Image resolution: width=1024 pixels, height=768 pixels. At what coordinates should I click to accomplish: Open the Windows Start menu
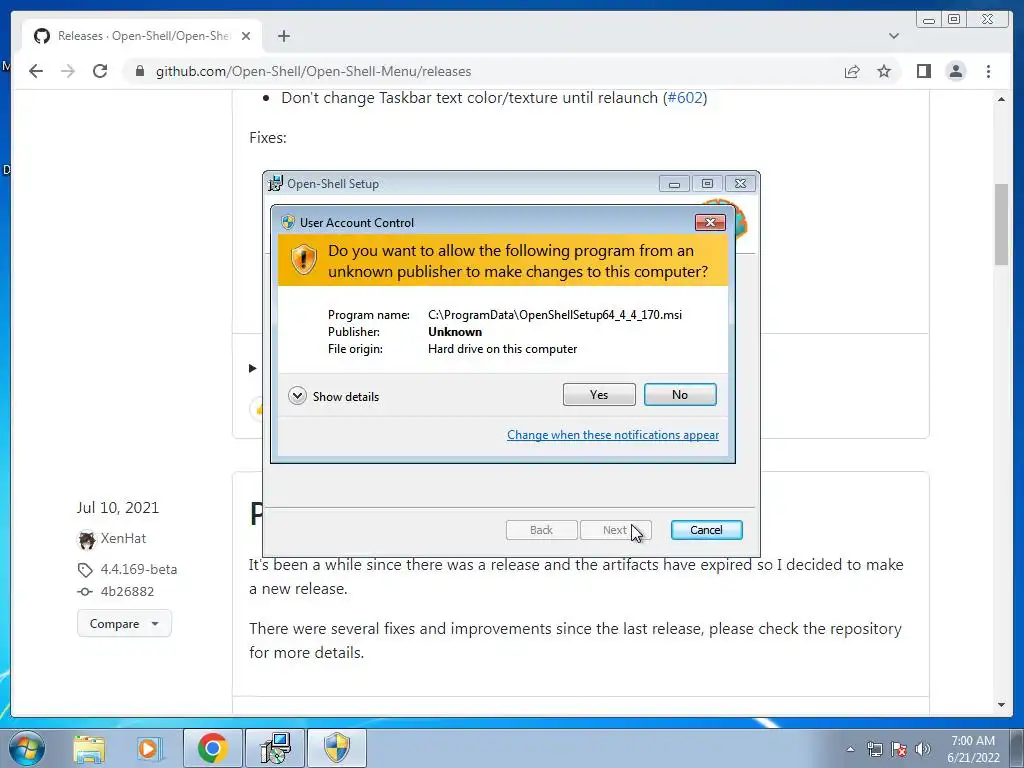[26, 748]
